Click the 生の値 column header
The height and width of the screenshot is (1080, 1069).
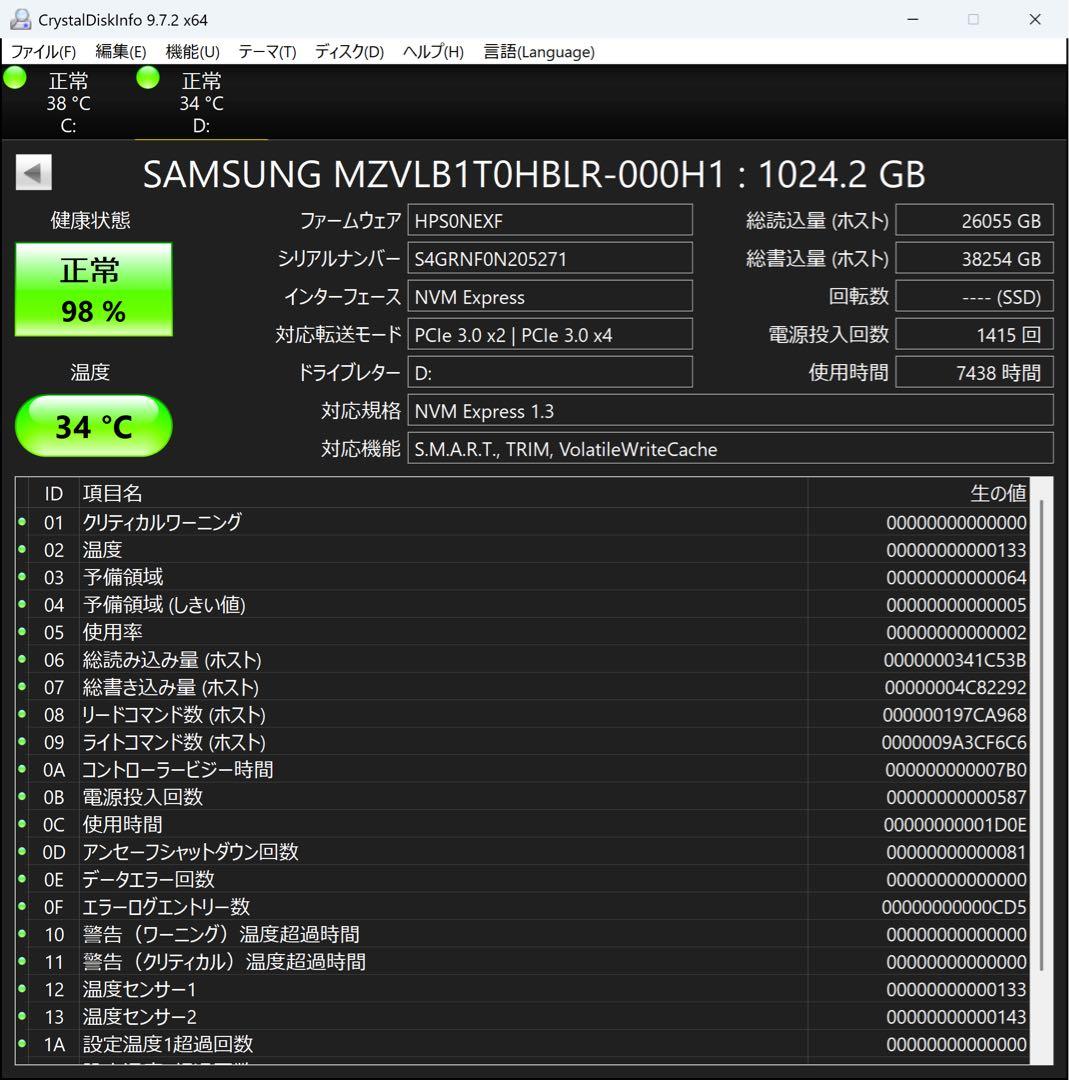pyautogui.click(x=919, y=493)
